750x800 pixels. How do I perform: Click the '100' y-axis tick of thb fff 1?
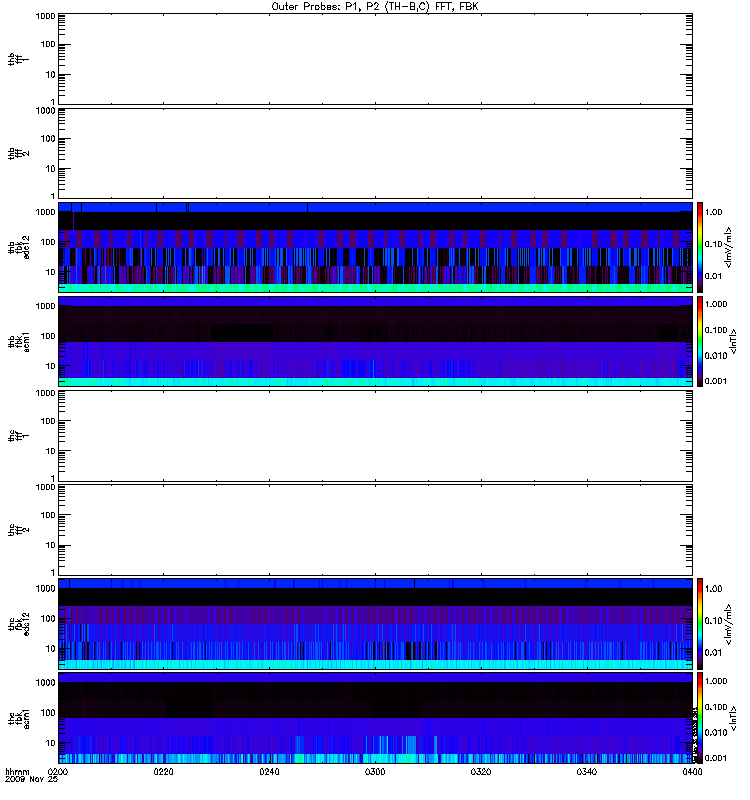(48, 44)
